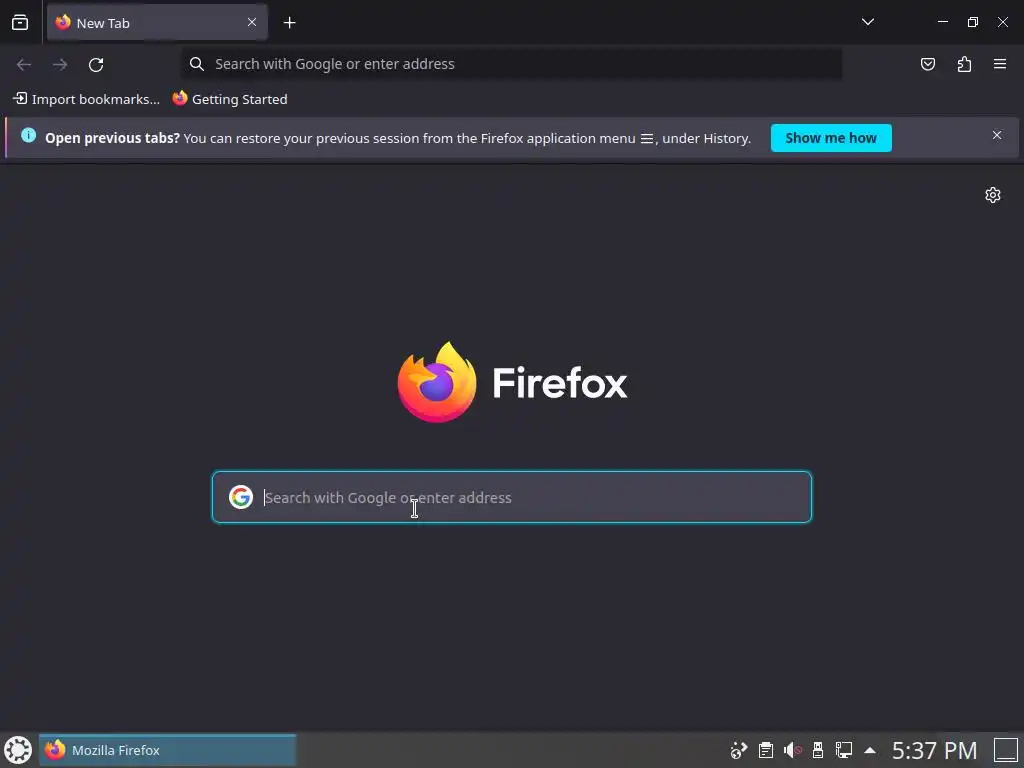The image size is (1024, 768).
Task: Open the Save to Pocket icon
Action: point(928,64)
